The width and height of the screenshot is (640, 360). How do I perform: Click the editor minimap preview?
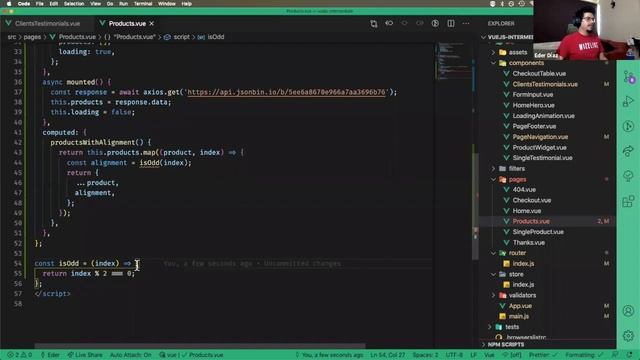coord(453,61)
